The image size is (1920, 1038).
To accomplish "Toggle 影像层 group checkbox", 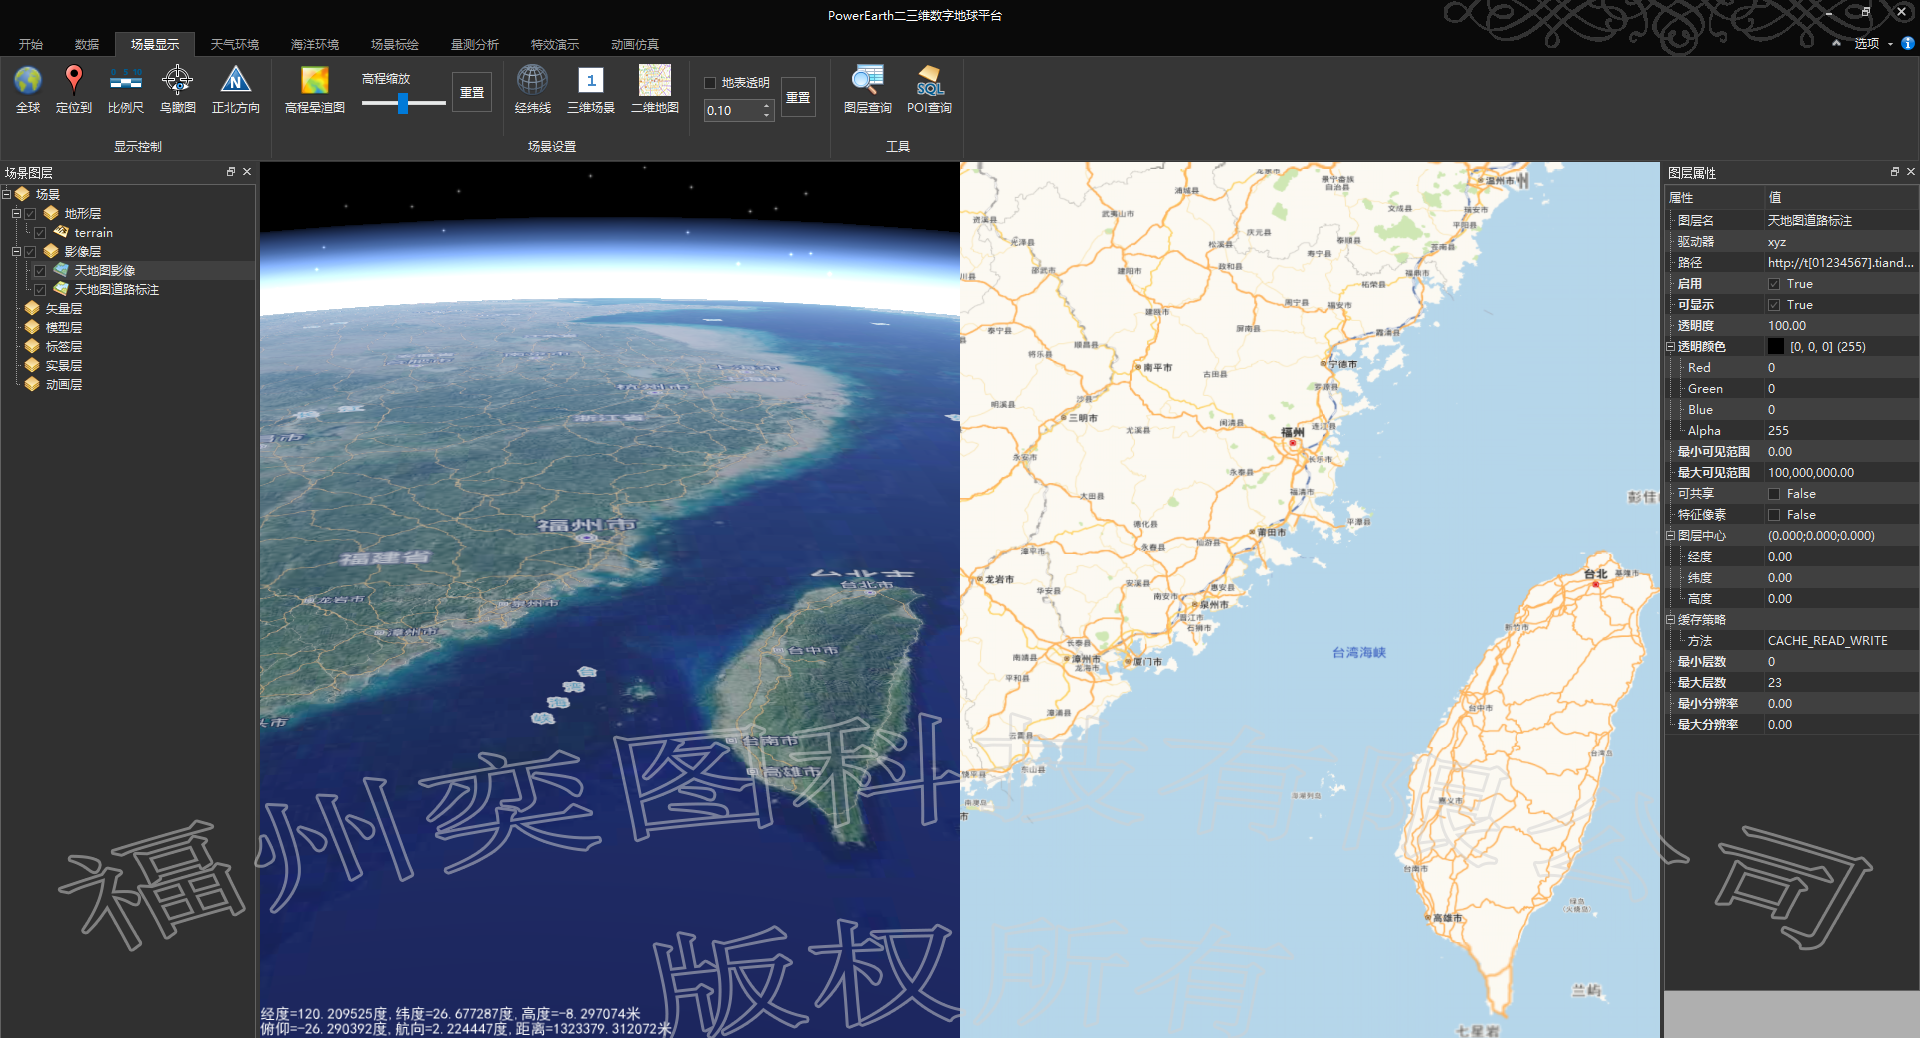I will [x=31, y=252].
